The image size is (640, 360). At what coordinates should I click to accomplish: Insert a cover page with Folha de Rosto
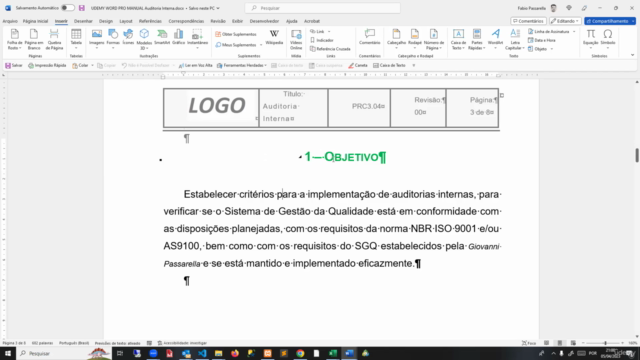(15, 40)
